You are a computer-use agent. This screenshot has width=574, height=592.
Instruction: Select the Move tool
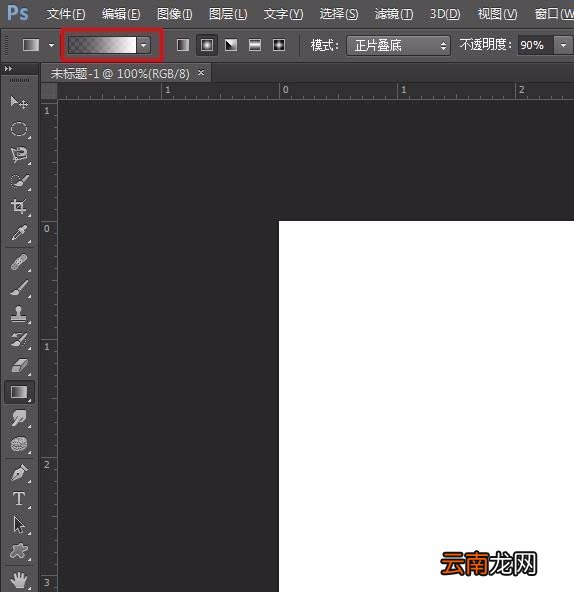coord(19,102)
